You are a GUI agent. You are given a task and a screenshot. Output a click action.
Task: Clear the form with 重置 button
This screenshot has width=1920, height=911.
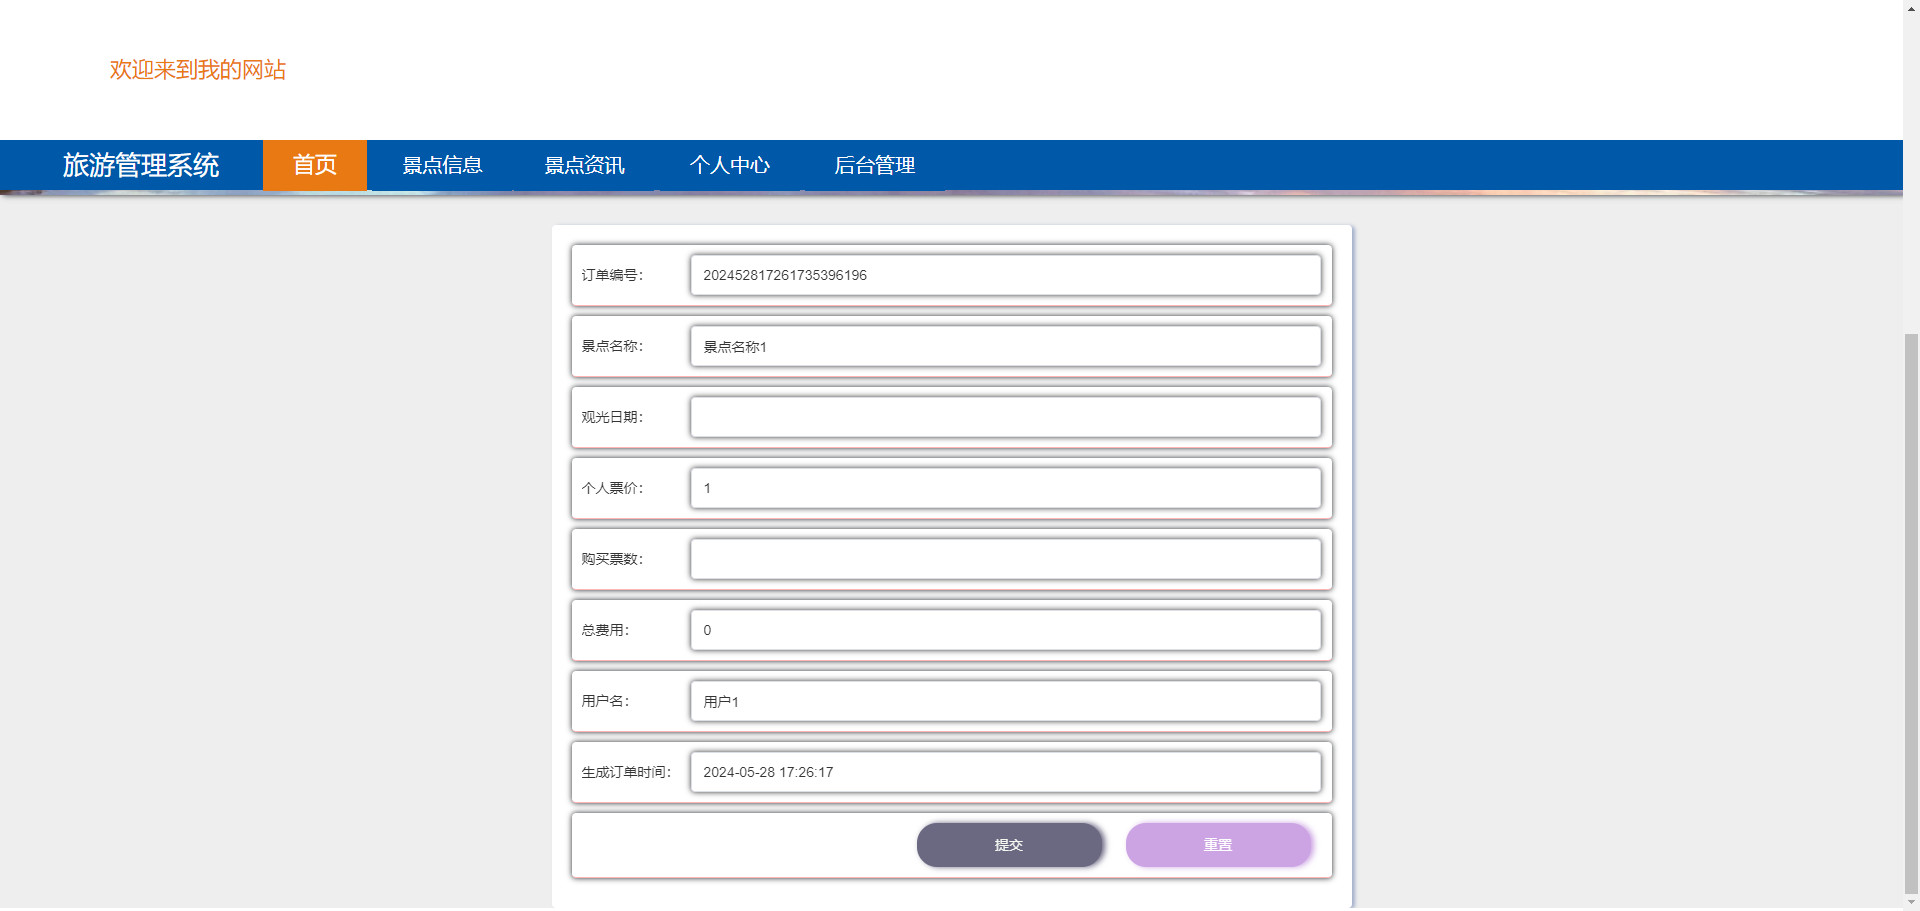coord(1218,845)
